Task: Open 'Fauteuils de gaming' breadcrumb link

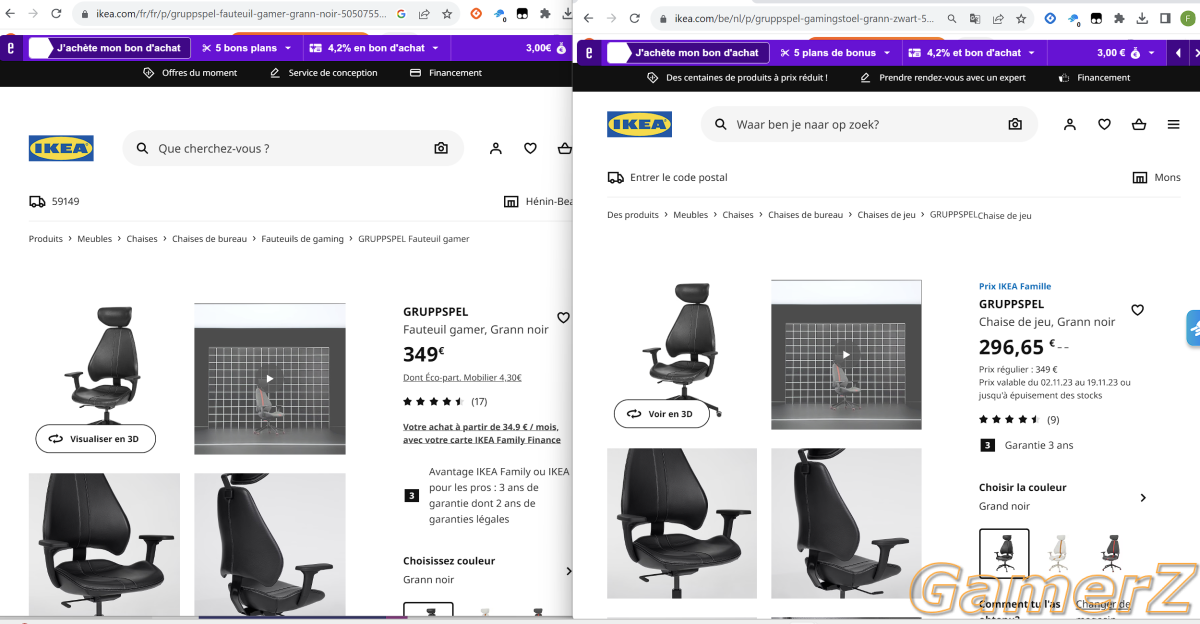Action: pos(302,239)
